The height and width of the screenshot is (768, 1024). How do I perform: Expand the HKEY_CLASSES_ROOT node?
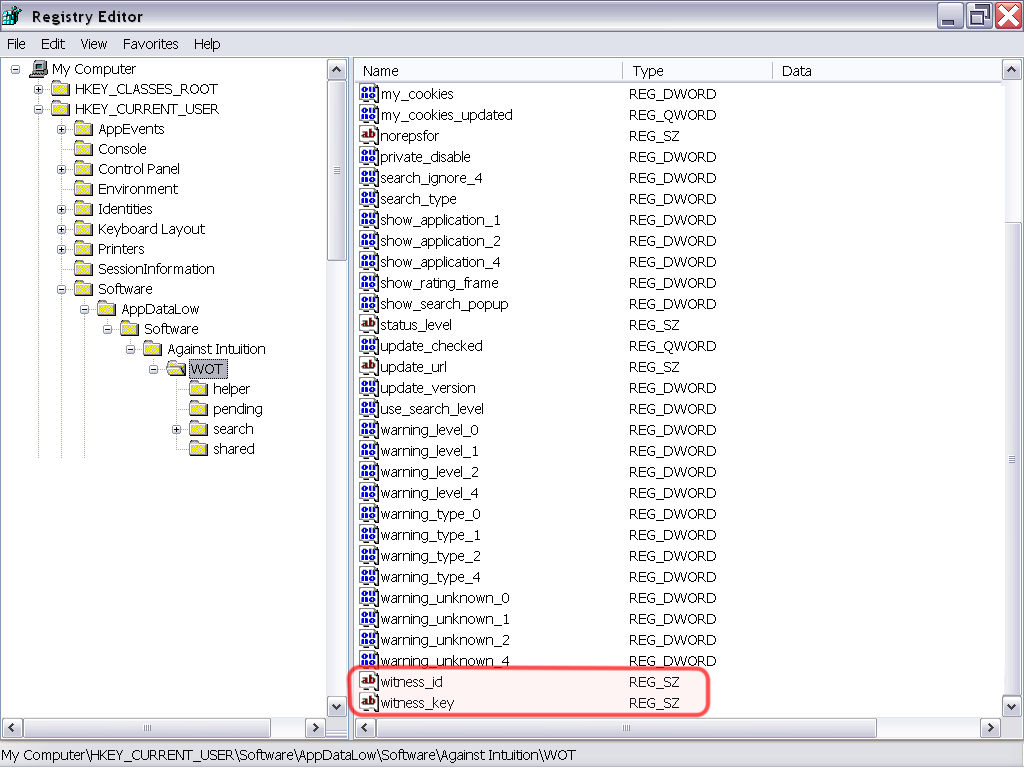39,89
